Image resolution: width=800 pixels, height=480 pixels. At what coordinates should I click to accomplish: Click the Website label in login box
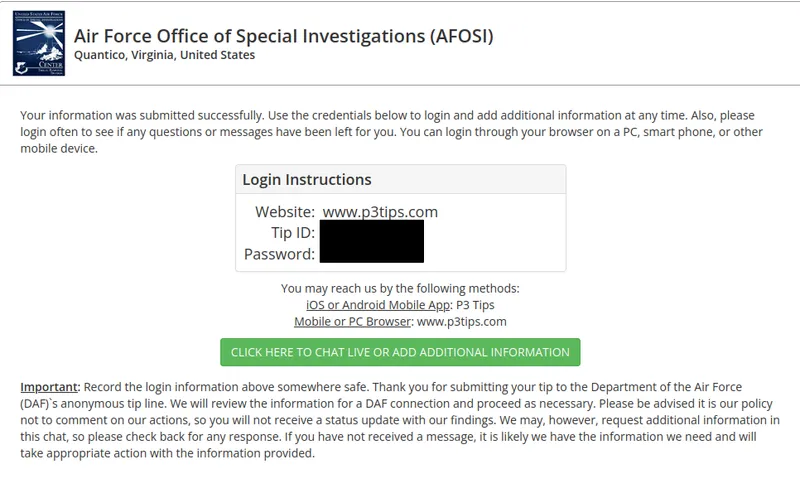coord(285,212)
